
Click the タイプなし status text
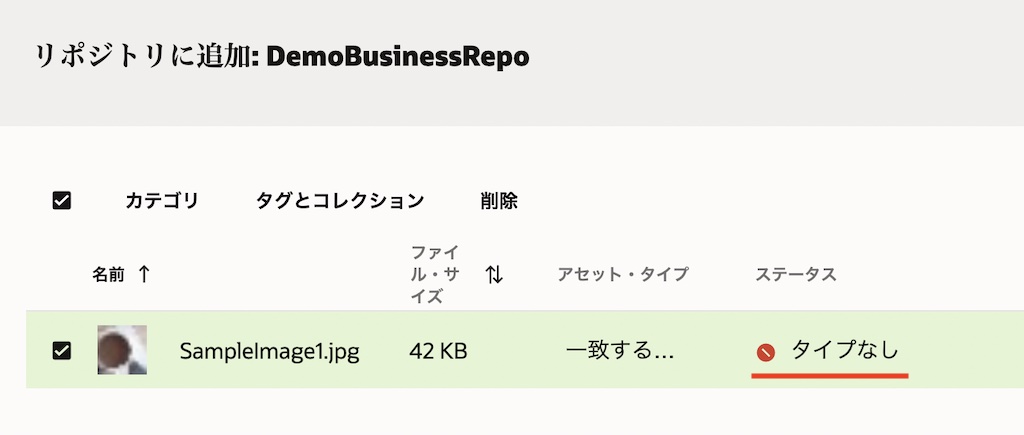(x=845, y=351)
